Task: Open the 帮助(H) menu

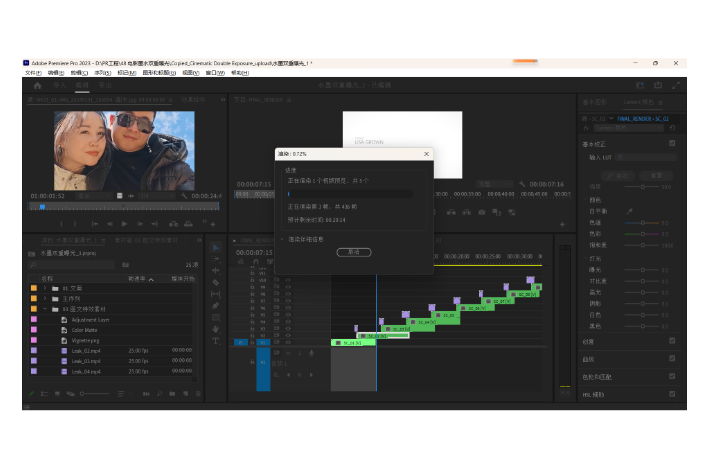Action: pos(240,73)
